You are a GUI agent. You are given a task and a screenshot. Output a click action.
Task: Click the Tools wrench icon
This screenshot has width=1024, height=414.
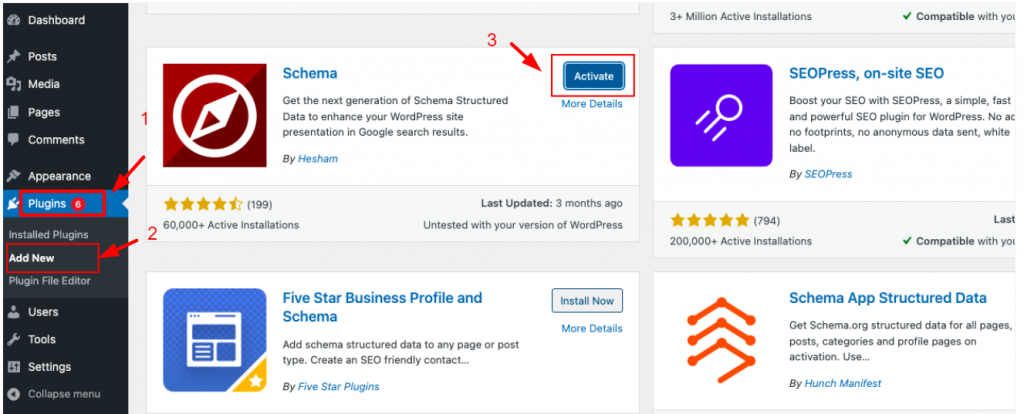pos(14,340)
